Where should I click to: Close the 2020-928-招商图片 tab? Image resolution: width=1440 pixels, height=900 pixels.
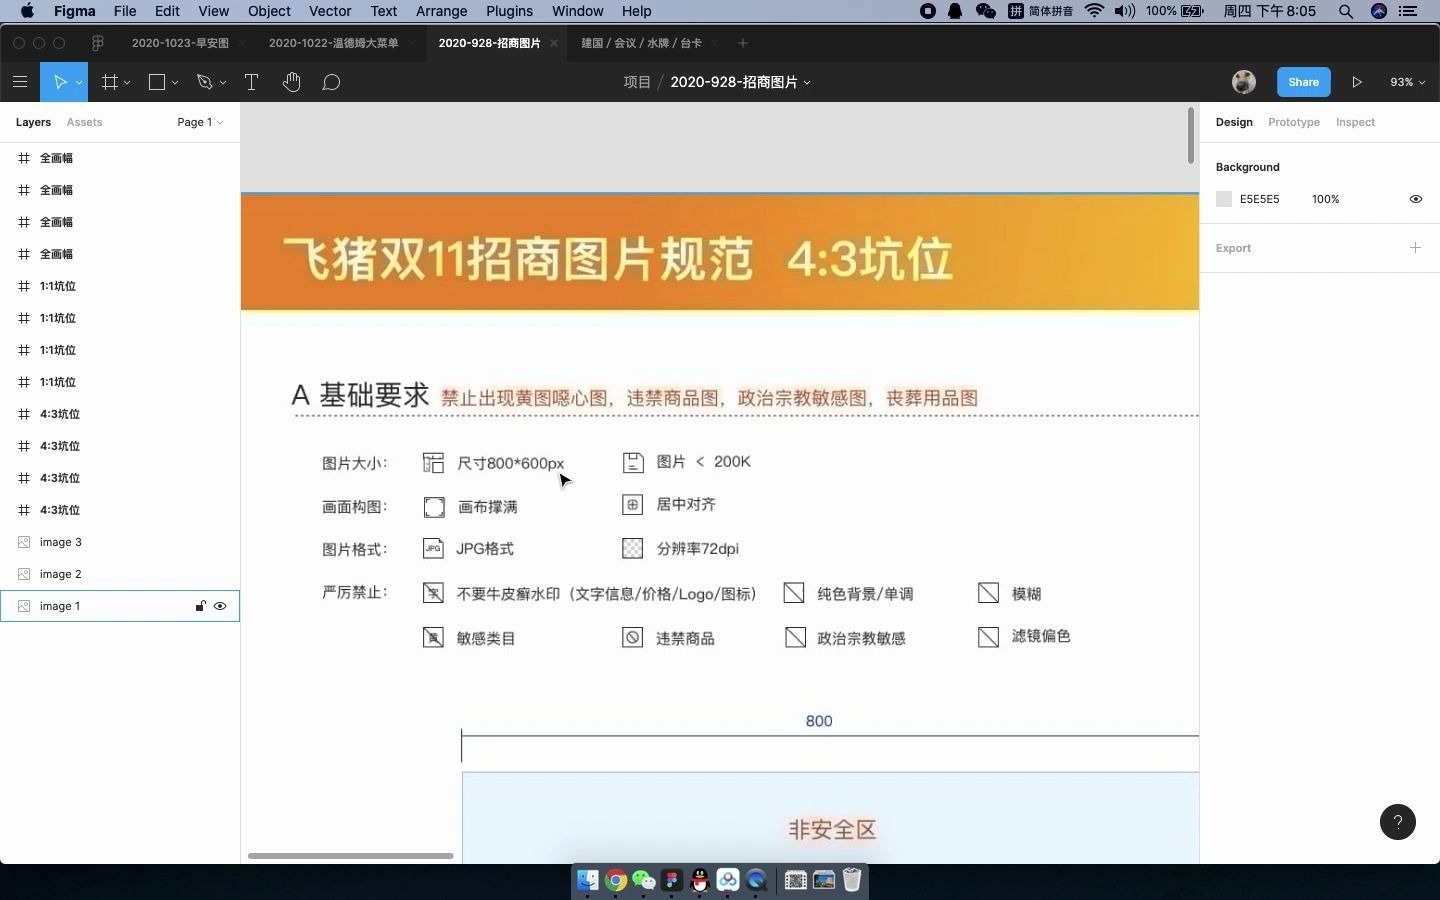(x=554, y=43)
